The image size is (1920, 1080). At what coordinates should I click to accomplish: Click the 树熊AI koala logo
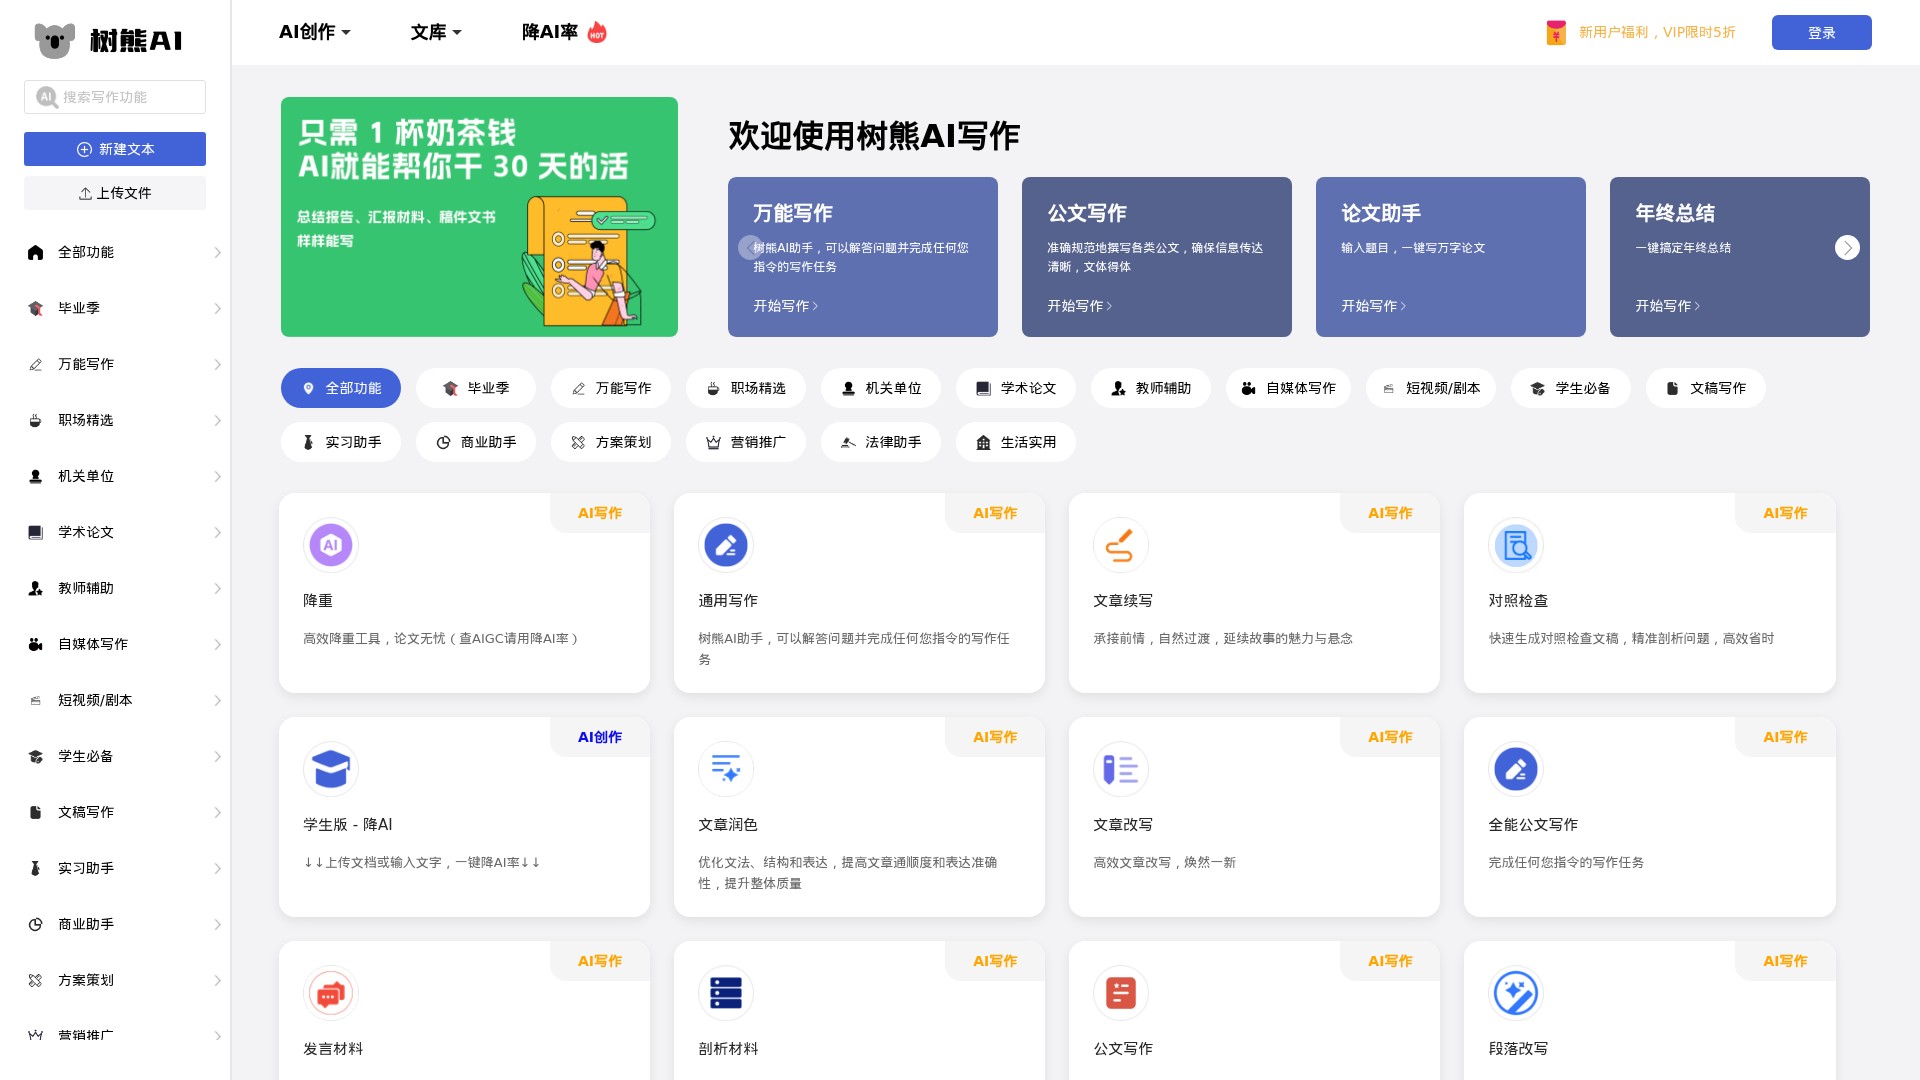click(55, 40)
